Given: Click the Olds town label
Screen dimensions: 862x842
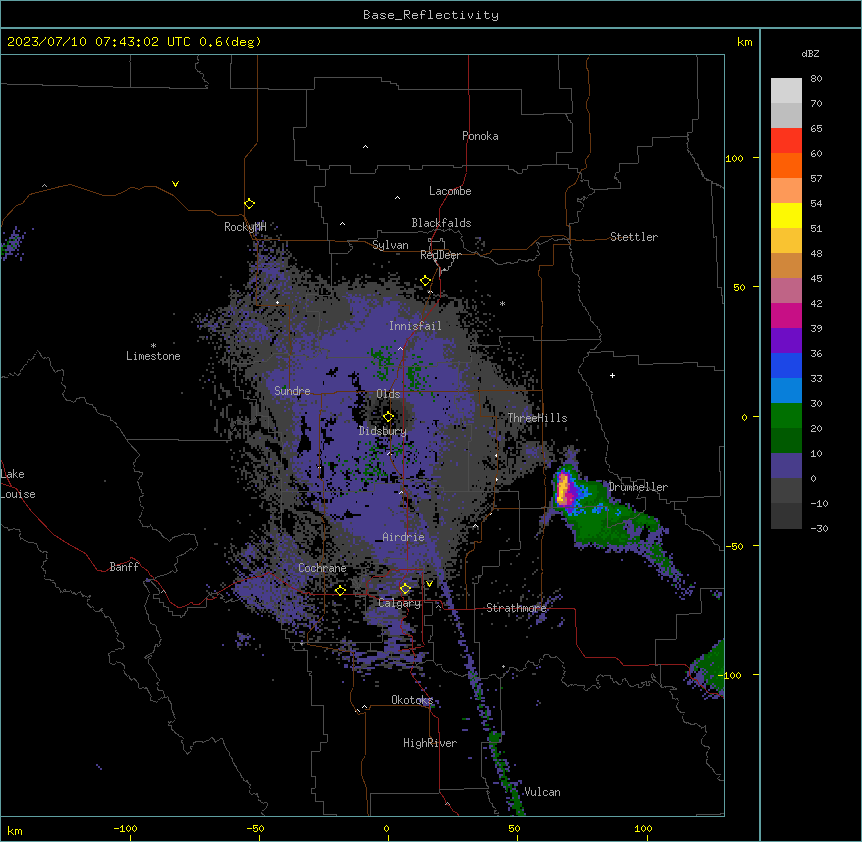Looking at the screenshot, I should point(388,394).
